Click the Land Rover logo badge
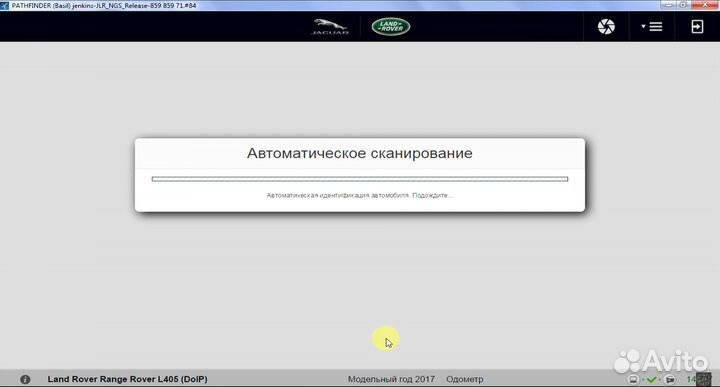The image size is (720, 387). (x=391, y=27)
